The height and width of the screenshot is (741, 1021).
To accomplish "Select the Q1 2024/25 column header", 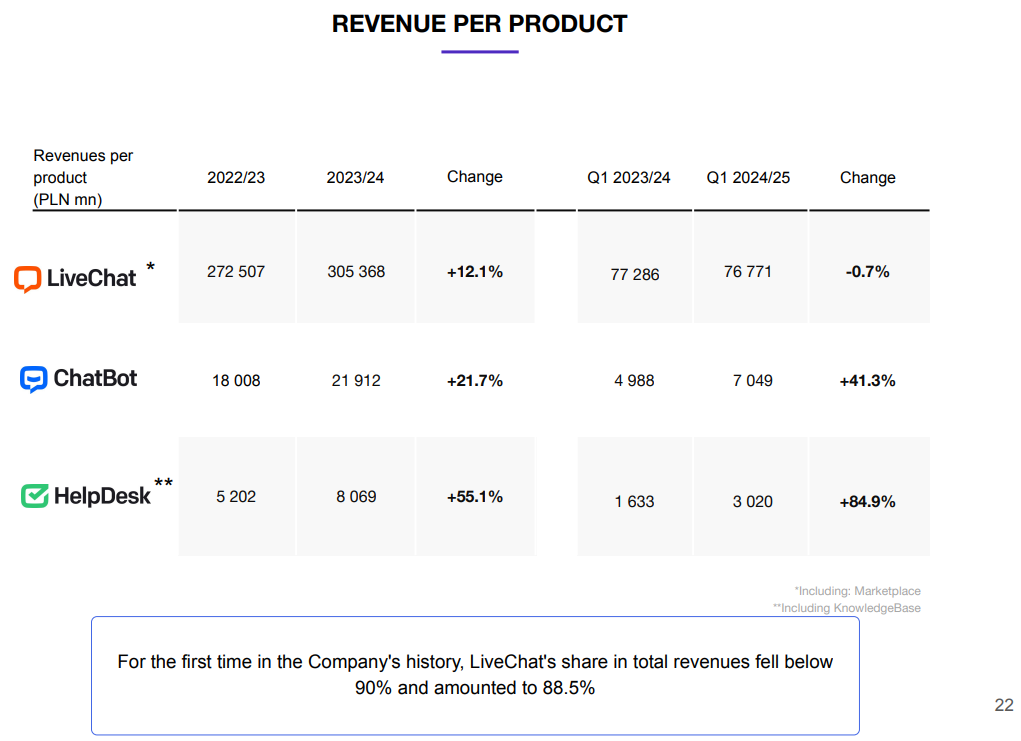I will coord(748,178).
